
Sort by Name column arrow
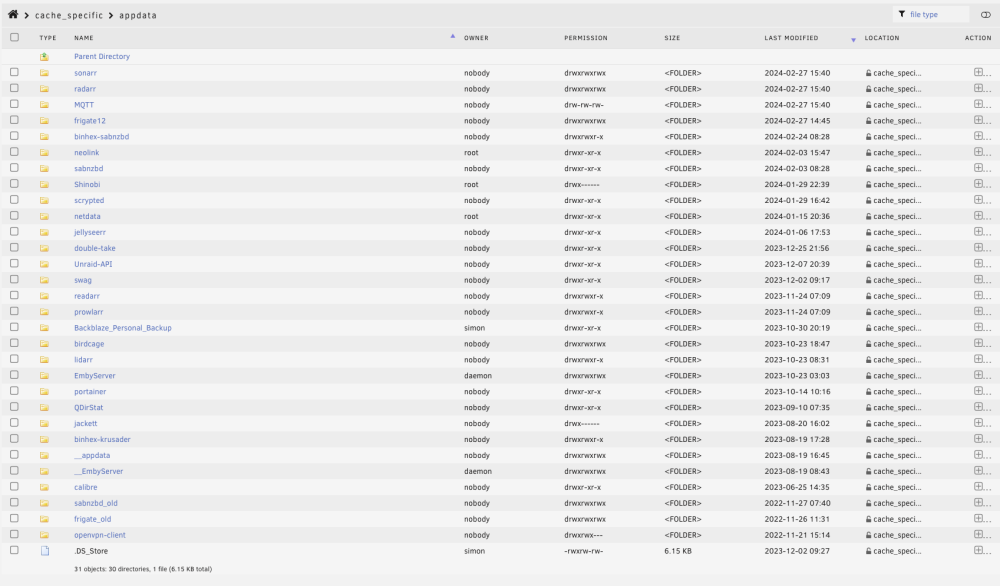tap(453, 36)
